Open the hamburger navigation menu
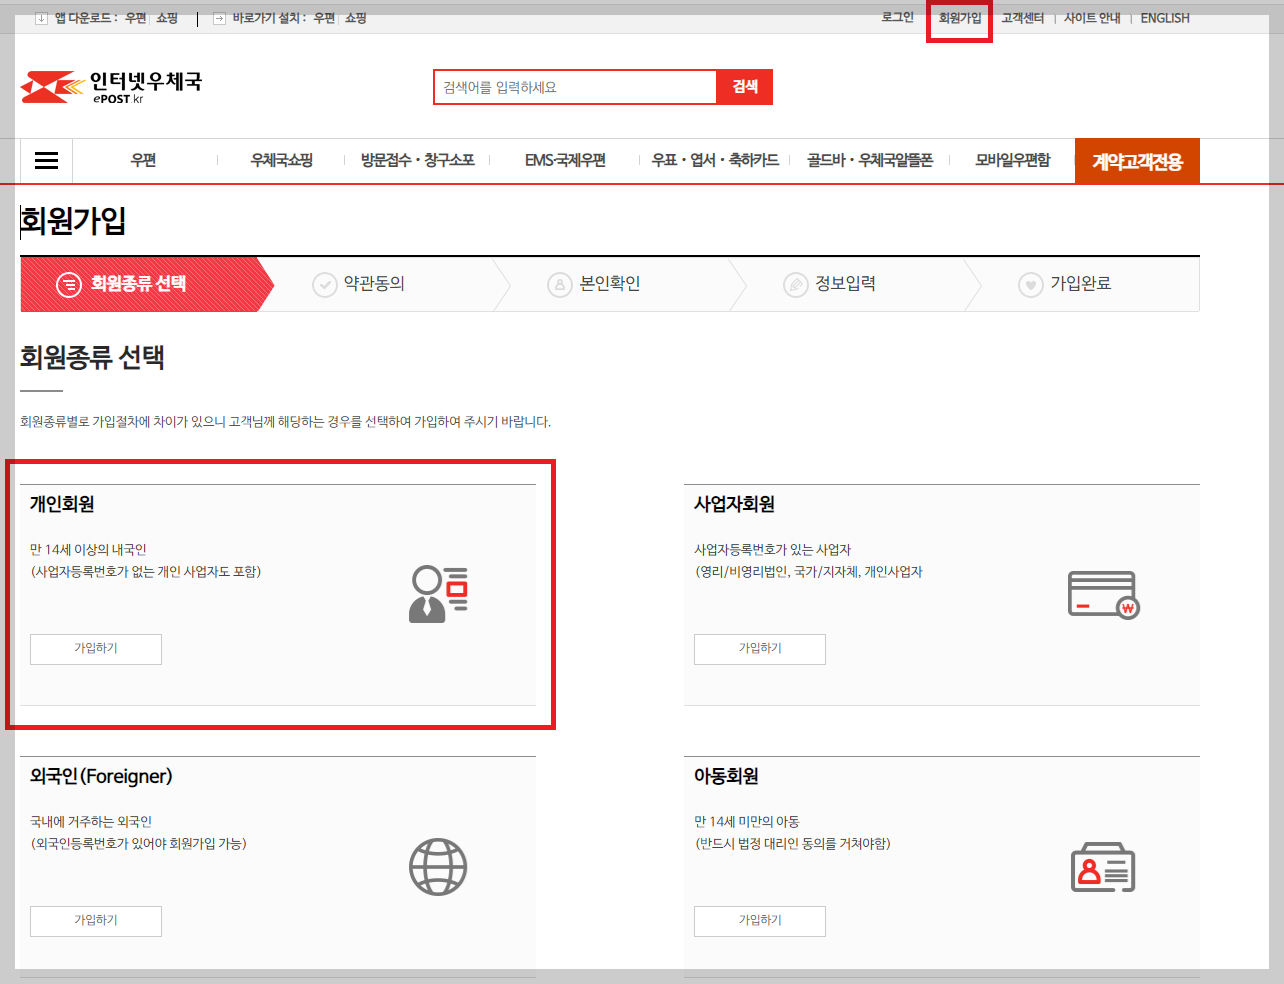 pos(46,160)
